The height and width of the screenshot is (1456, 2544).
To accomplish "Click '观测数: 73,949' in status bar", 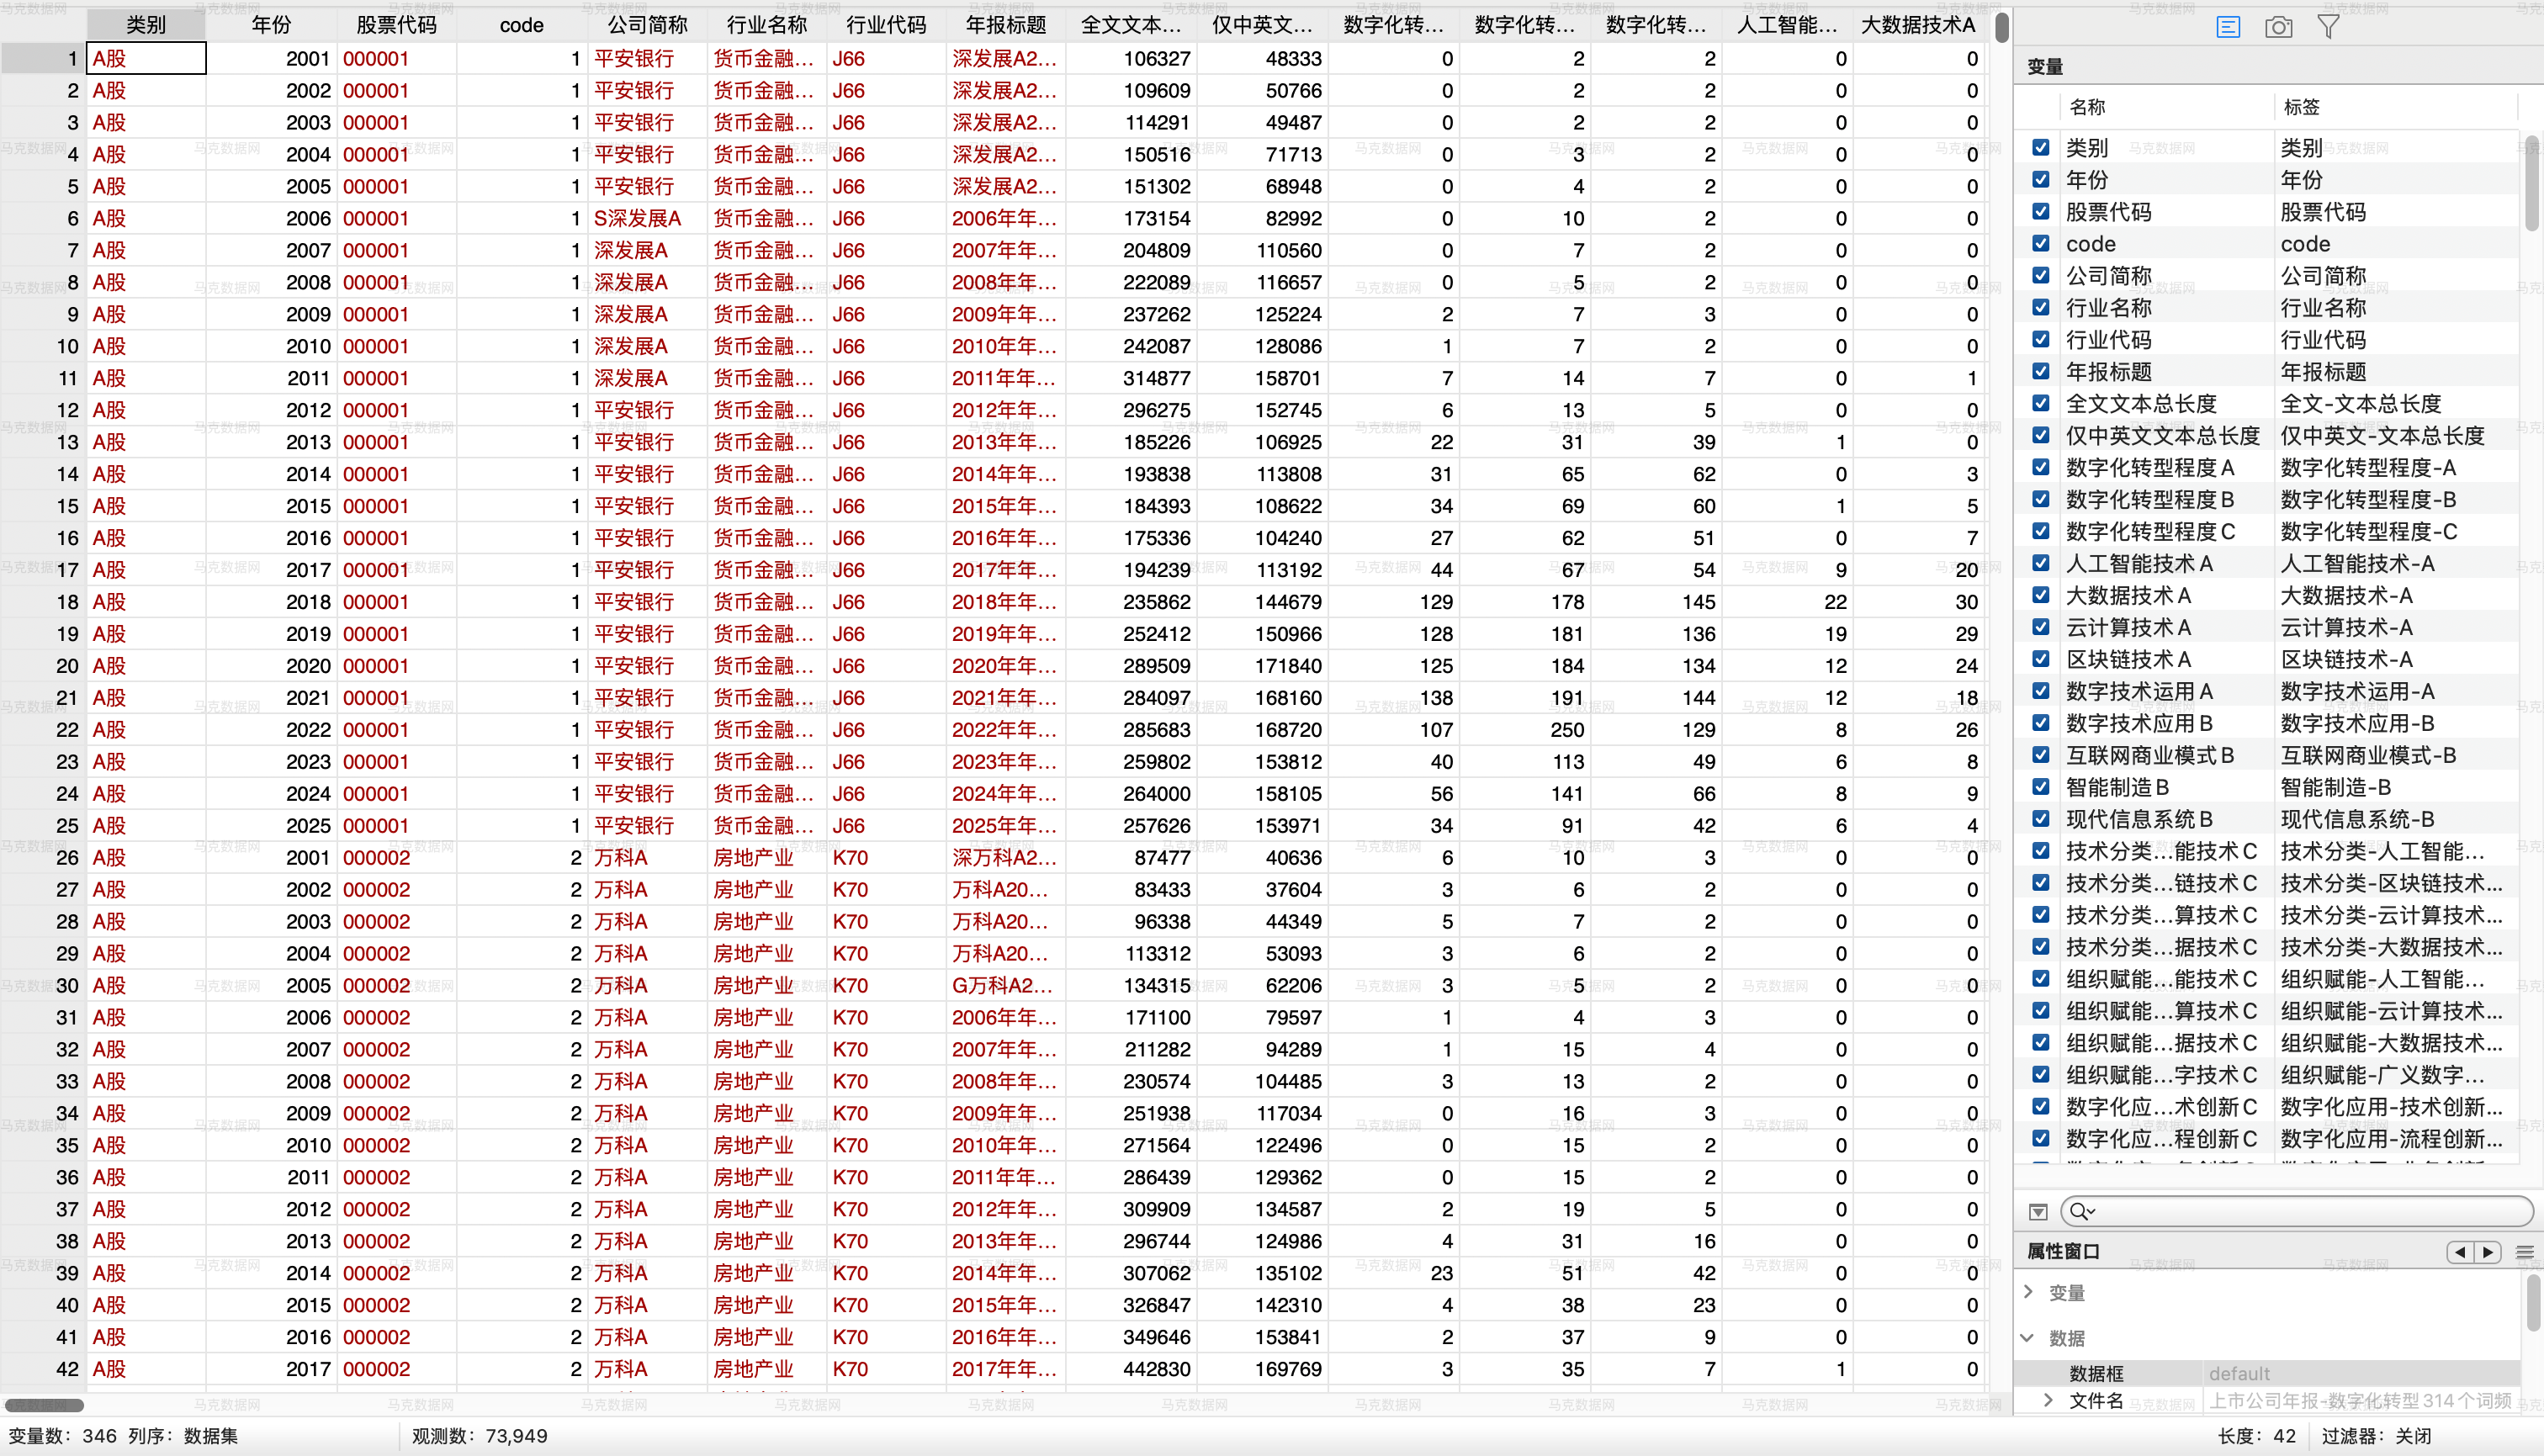I will (x=479, y=1436).
